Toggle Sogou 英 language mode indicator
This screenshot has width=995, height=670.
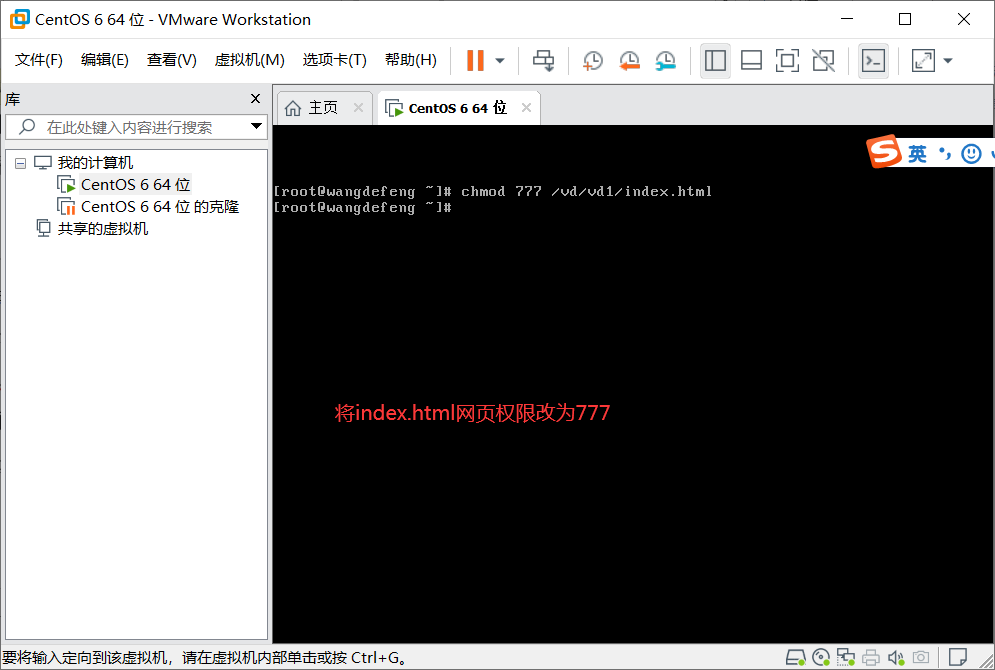(917, 154)
